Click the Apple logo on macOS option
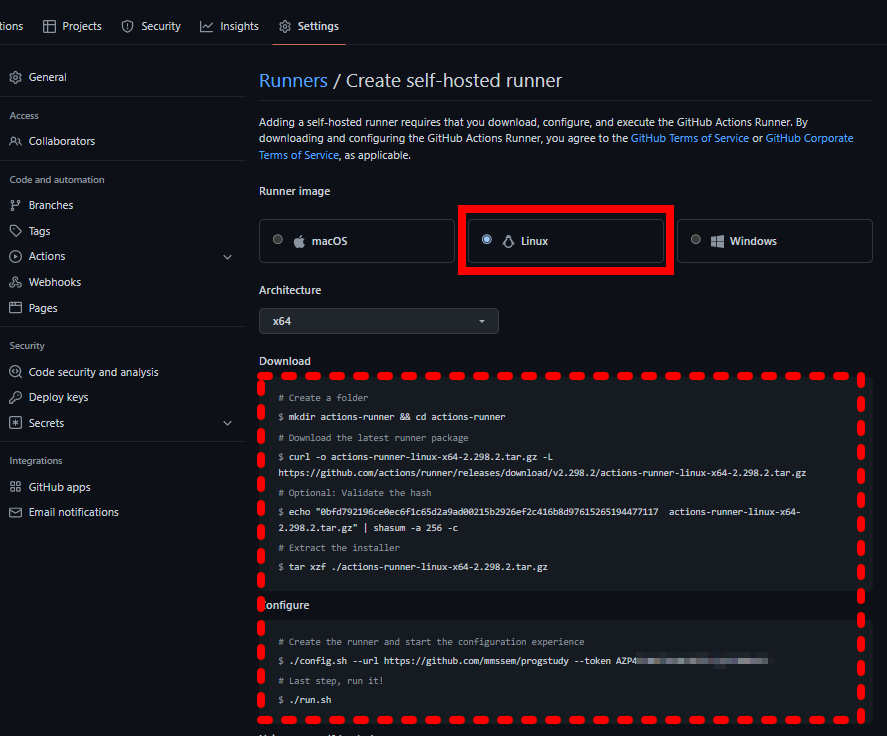The width and height of the screenshot is (887, 736). pyautogui.click(x=299, y=242)
